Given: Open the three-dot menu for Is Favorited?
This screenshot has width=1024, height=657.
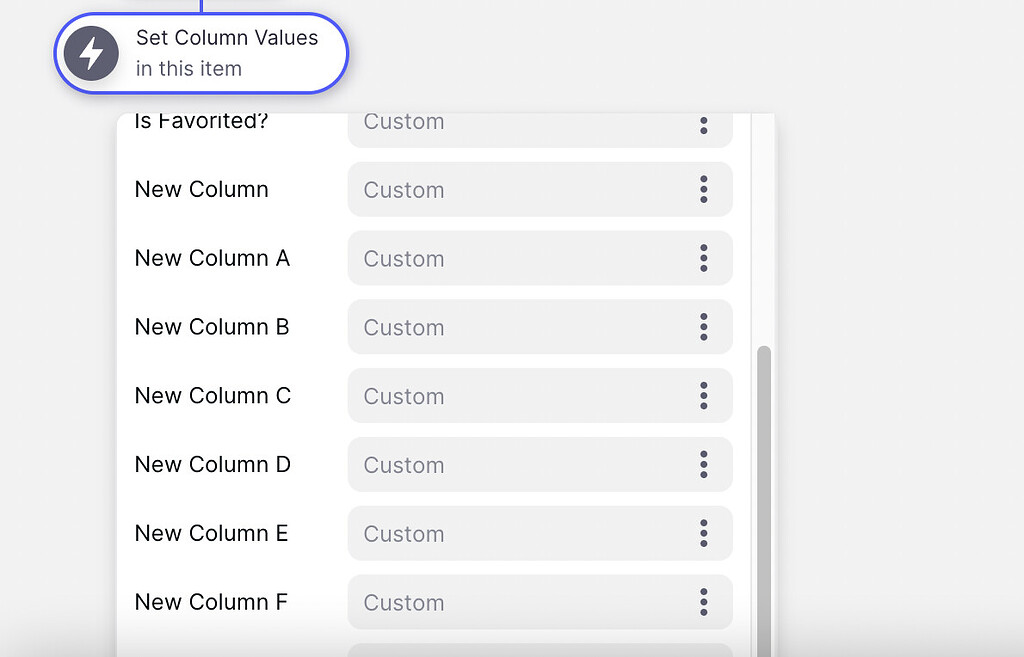Looking at the screenshot, I should tap(703, 126).
